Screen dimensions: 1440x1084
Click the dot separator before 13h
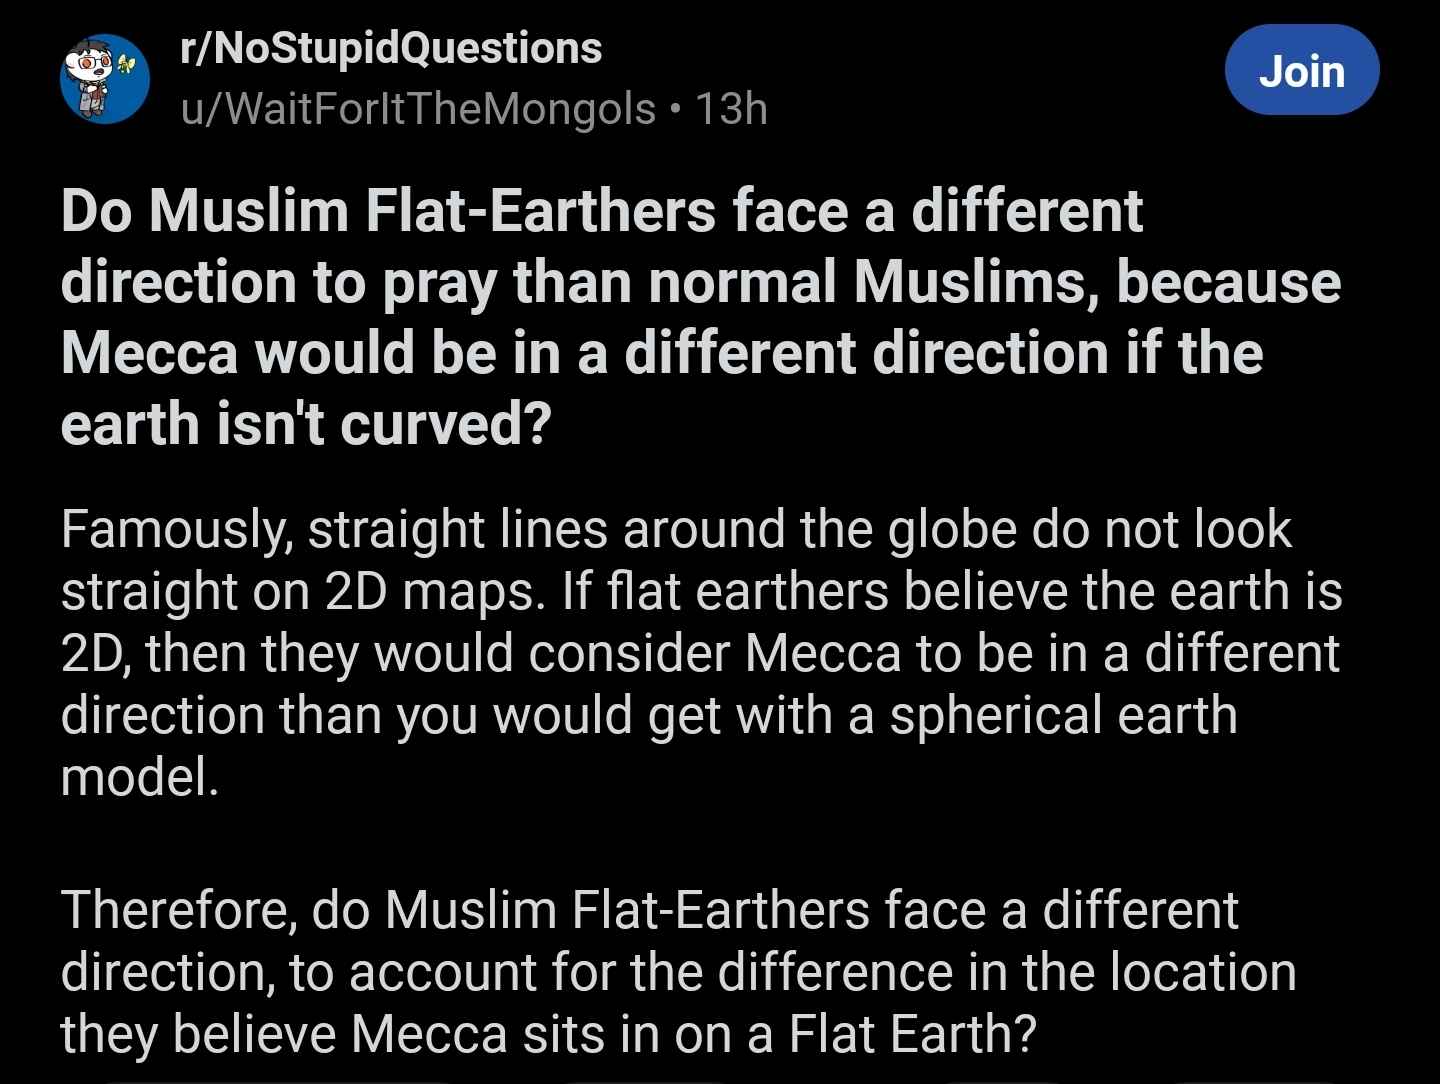tap(675, 109)
